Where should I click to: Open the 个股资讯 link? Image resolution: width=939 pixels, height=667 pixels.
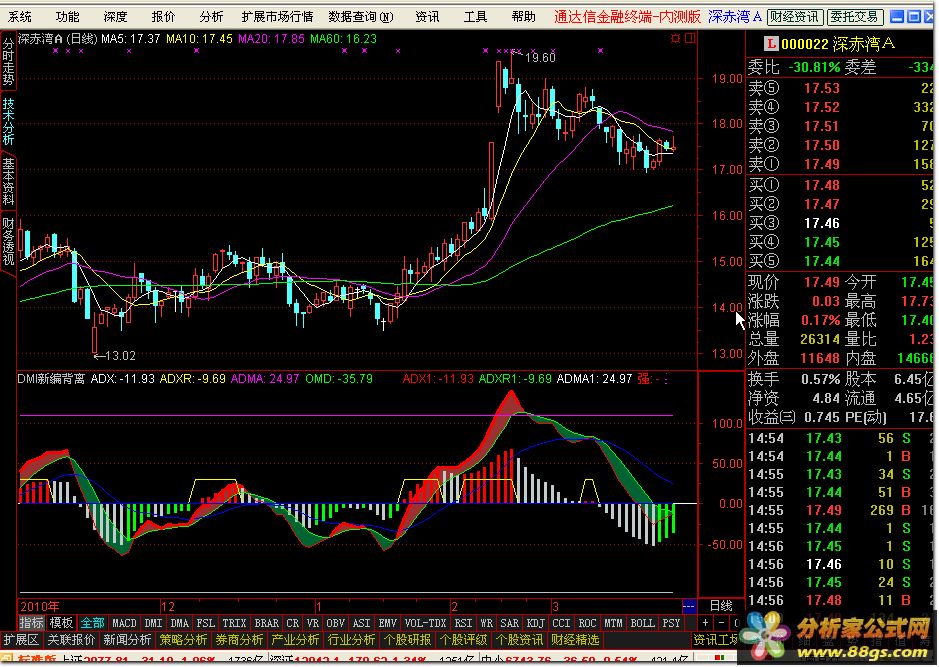click(519, 640)
